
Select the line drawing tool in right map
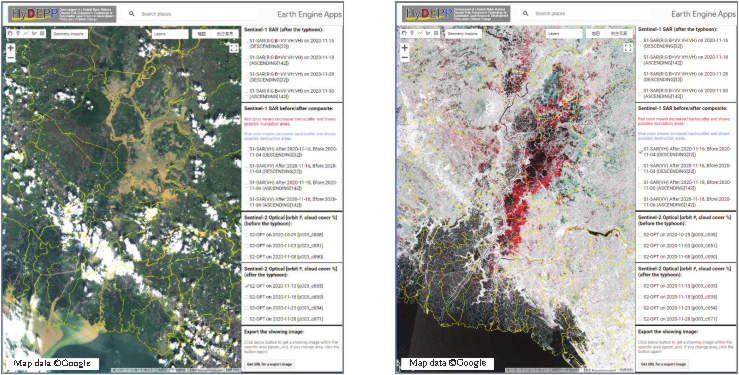click(419, 33)
